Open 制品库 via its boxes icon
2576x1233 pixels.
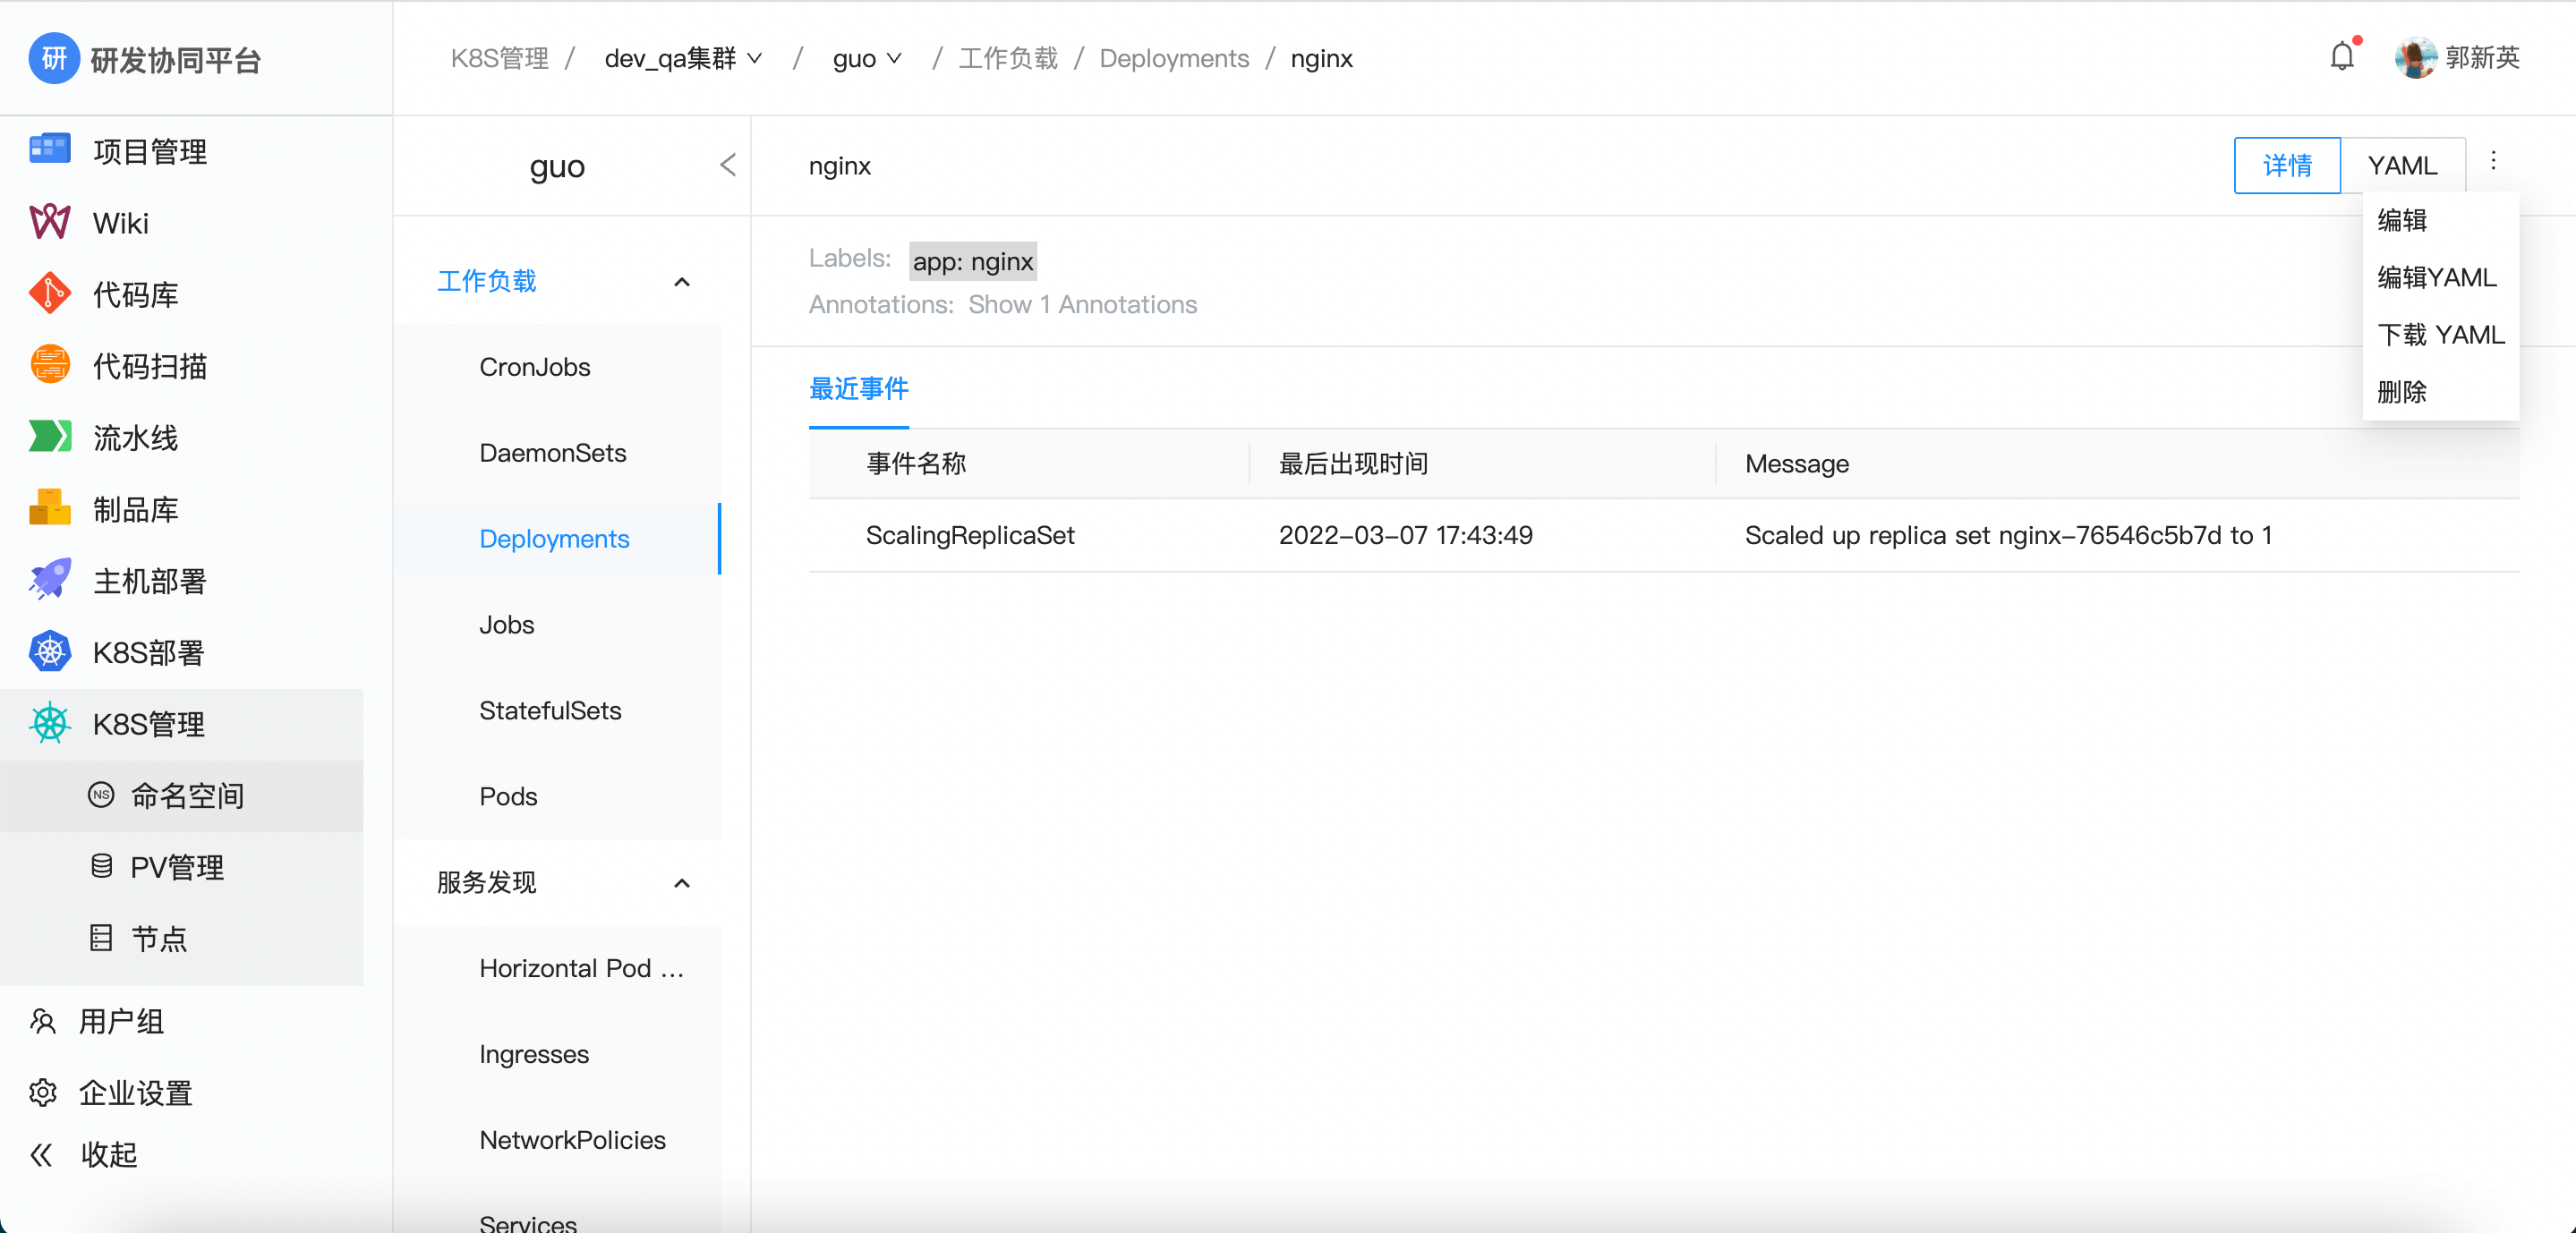pyautogui.click(x=49, y=508)
